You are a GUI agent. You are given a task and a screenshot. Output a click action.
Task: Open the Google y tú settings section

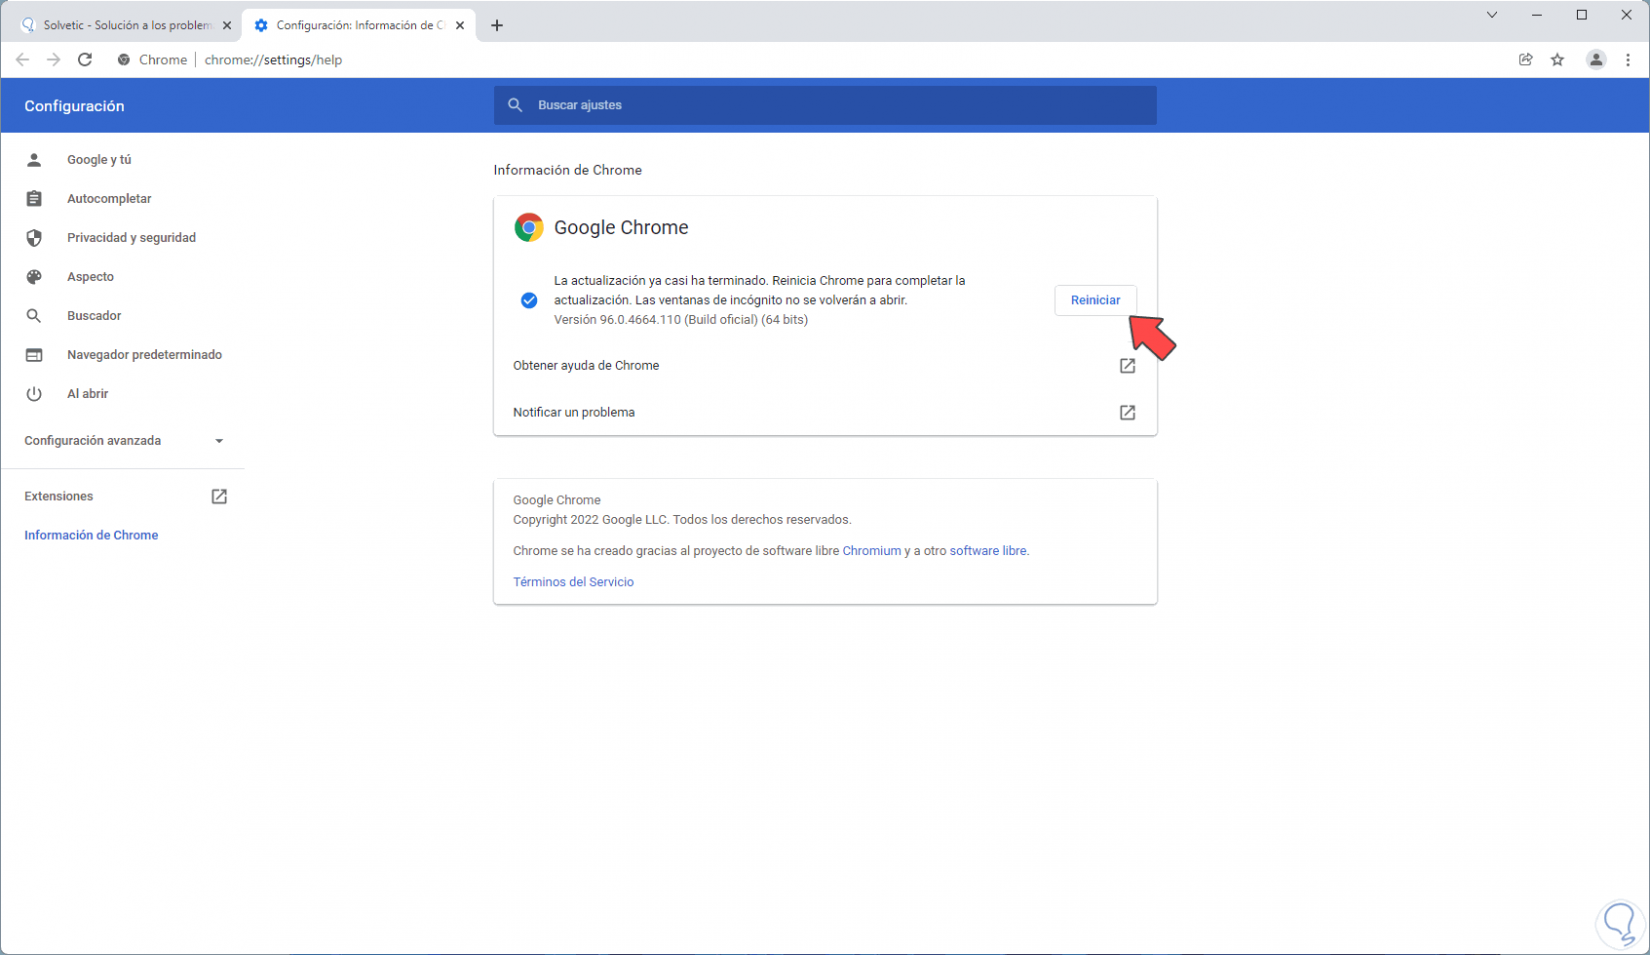tap(99, 160)
